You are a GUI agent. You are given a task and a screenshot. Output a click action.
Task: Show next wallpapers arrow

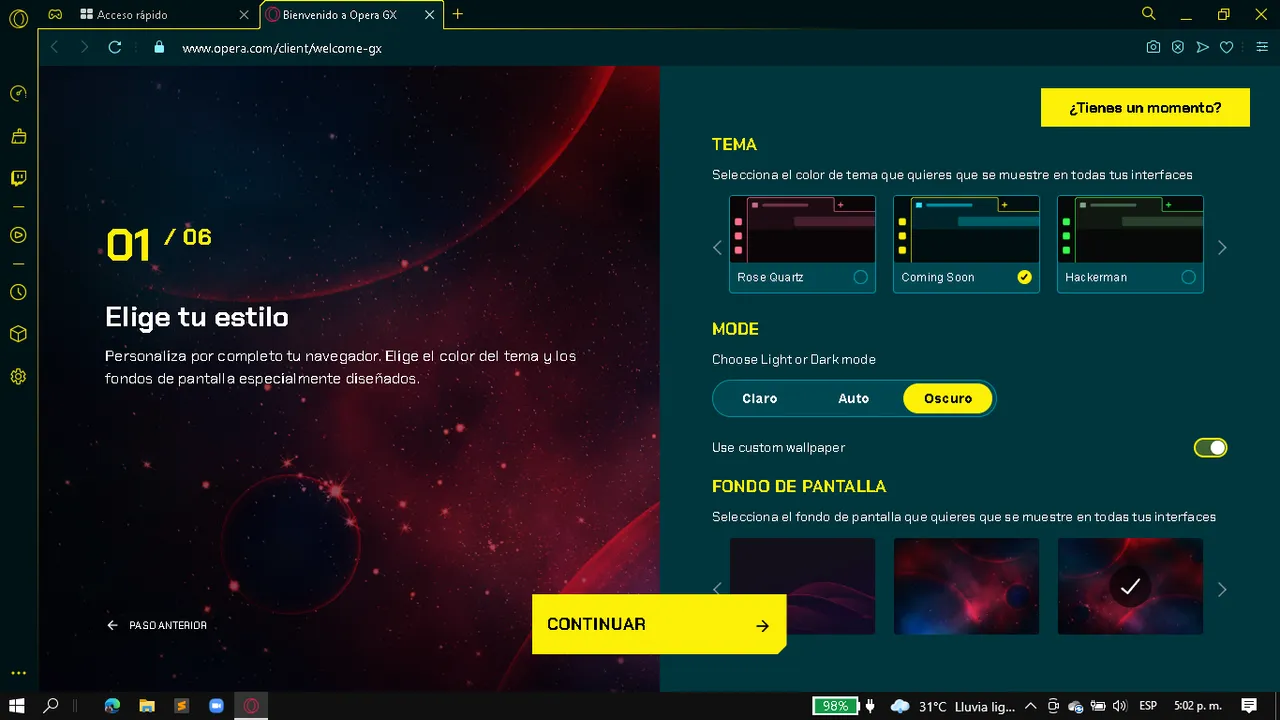pos(1221,589)
